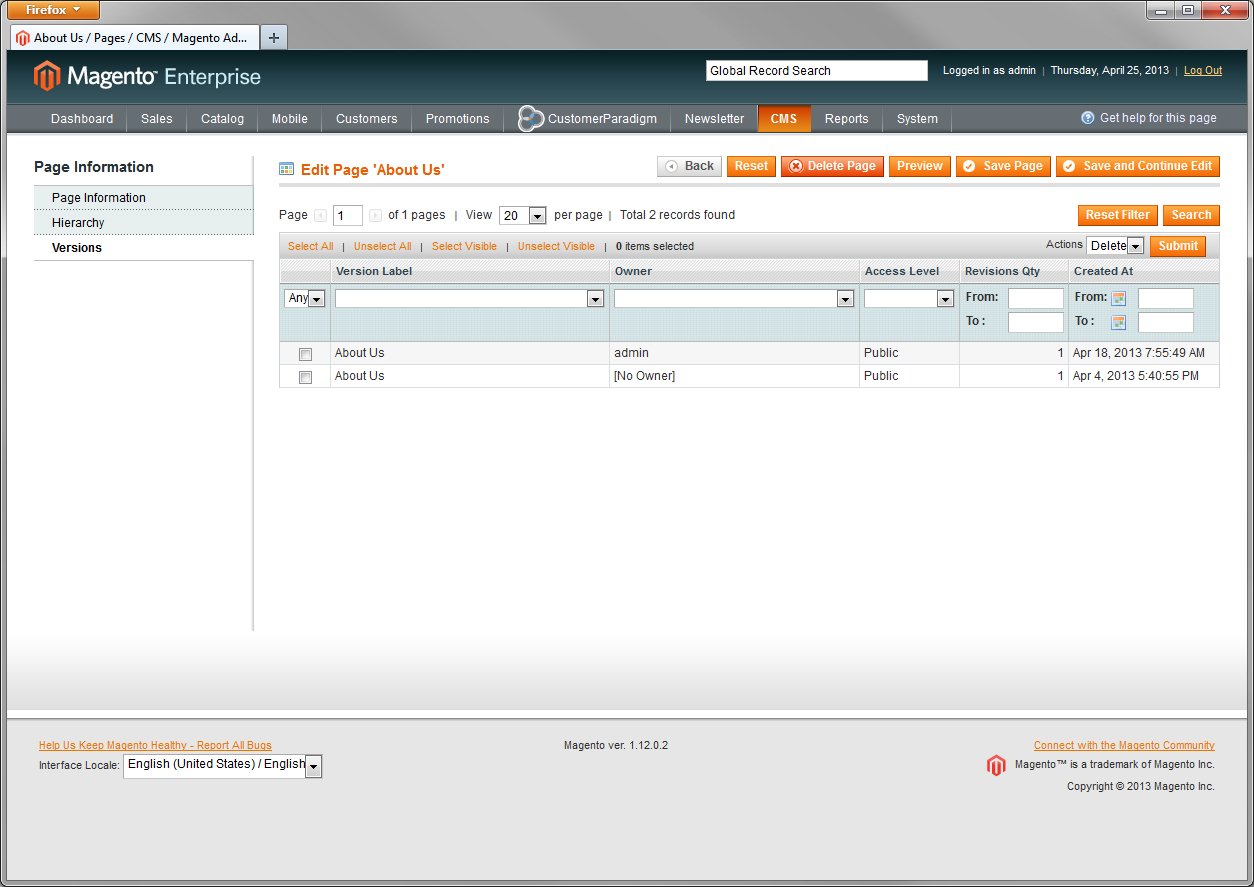Viewport: 1254px width, 887px height.
Task: Open the Promotions menu
Action: (458, 118)
